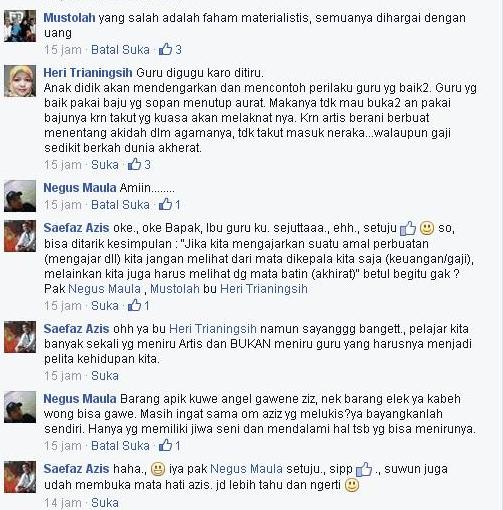Viewport: 503px width, 510px height.
Task: Toggle Batal Suka on the Barang apik kuwe comment
Action: point(120,446)
